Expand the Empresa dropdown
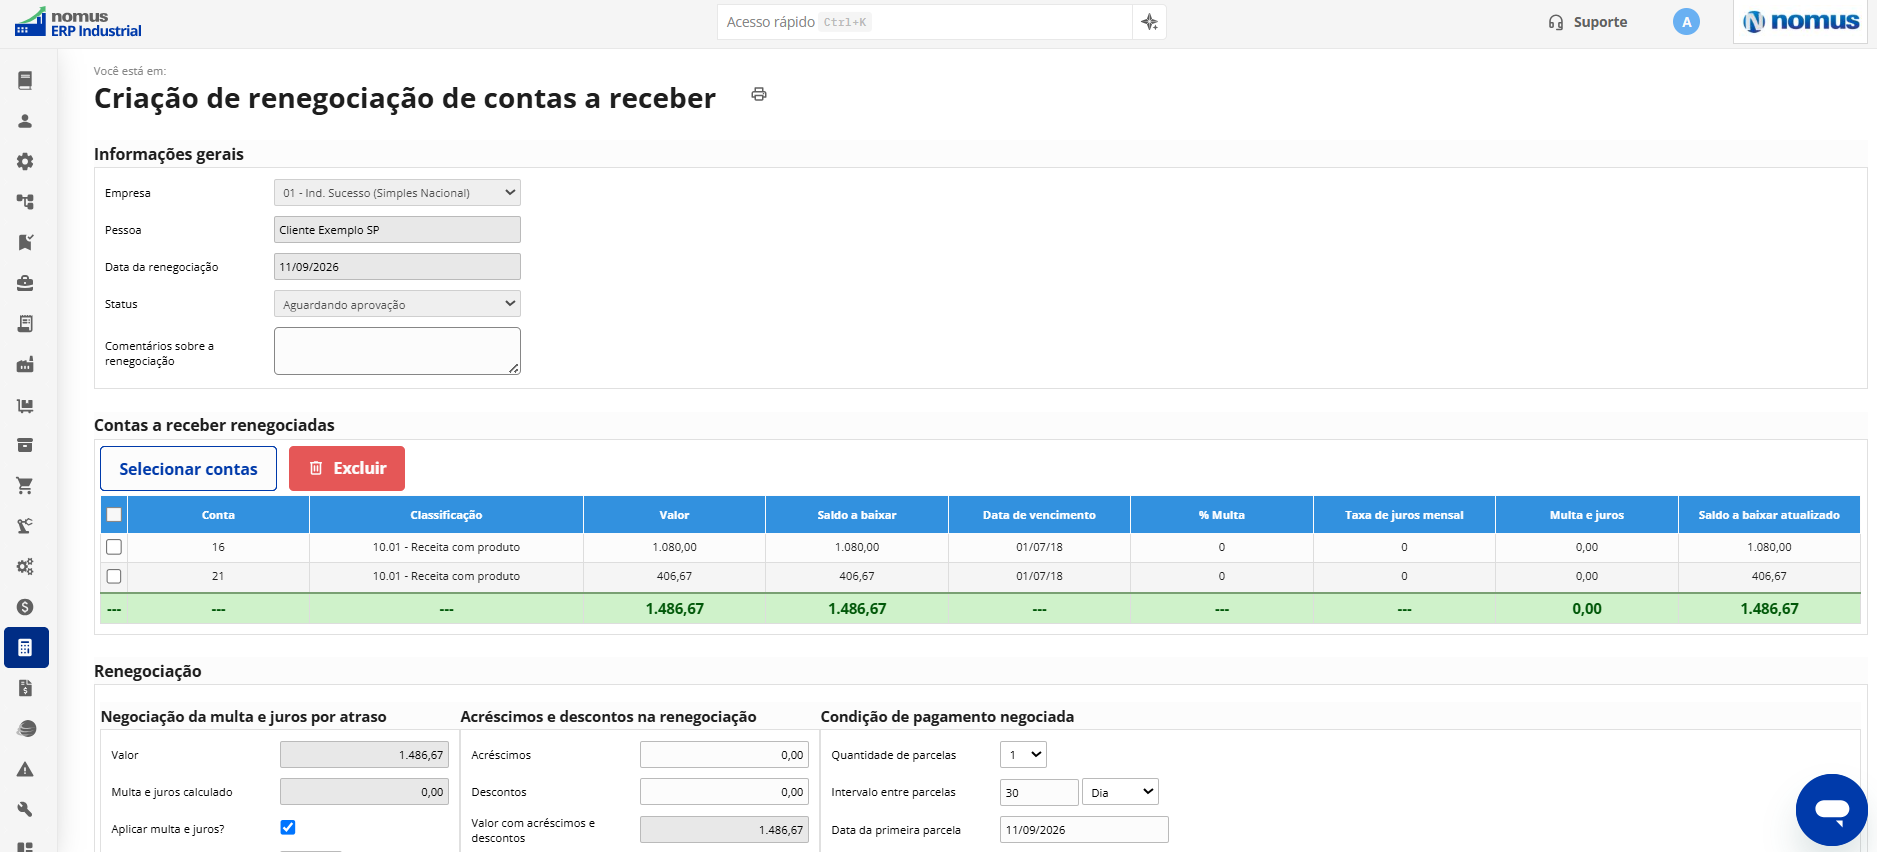The height and width of the screenshot is (852, 1877). (x=397, y=192)
